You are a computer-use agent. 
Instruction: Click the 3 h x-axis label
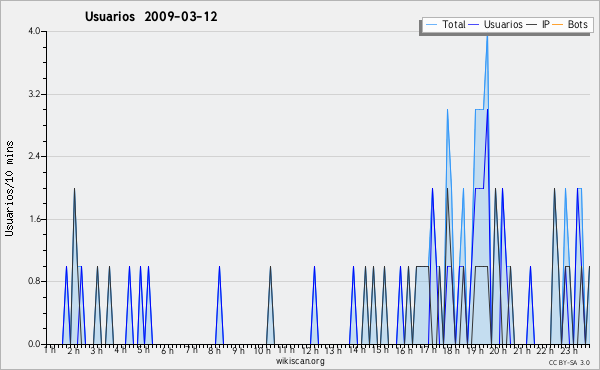tap(96, 350)
